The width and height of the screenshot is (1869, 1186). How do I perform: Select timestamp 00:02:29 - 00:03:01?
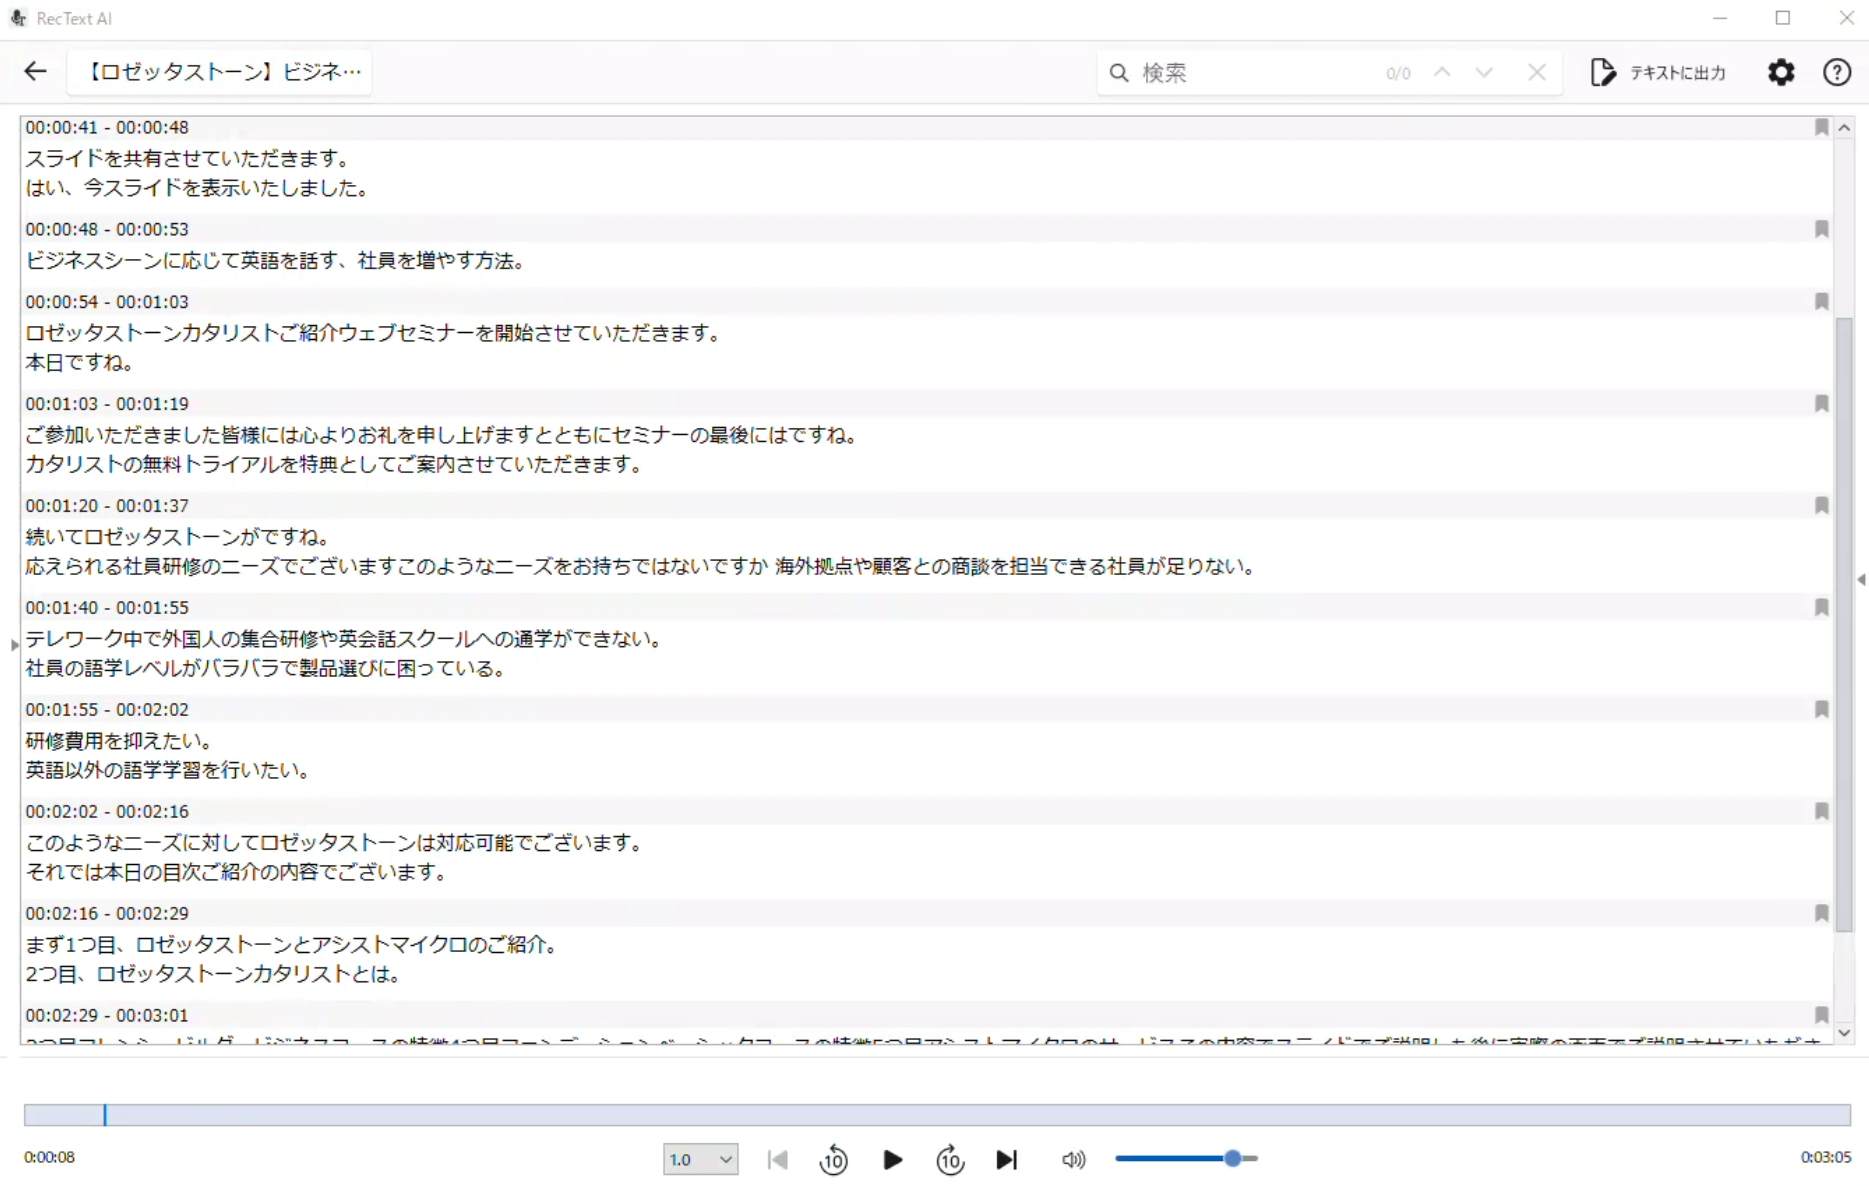[107, 1015]
